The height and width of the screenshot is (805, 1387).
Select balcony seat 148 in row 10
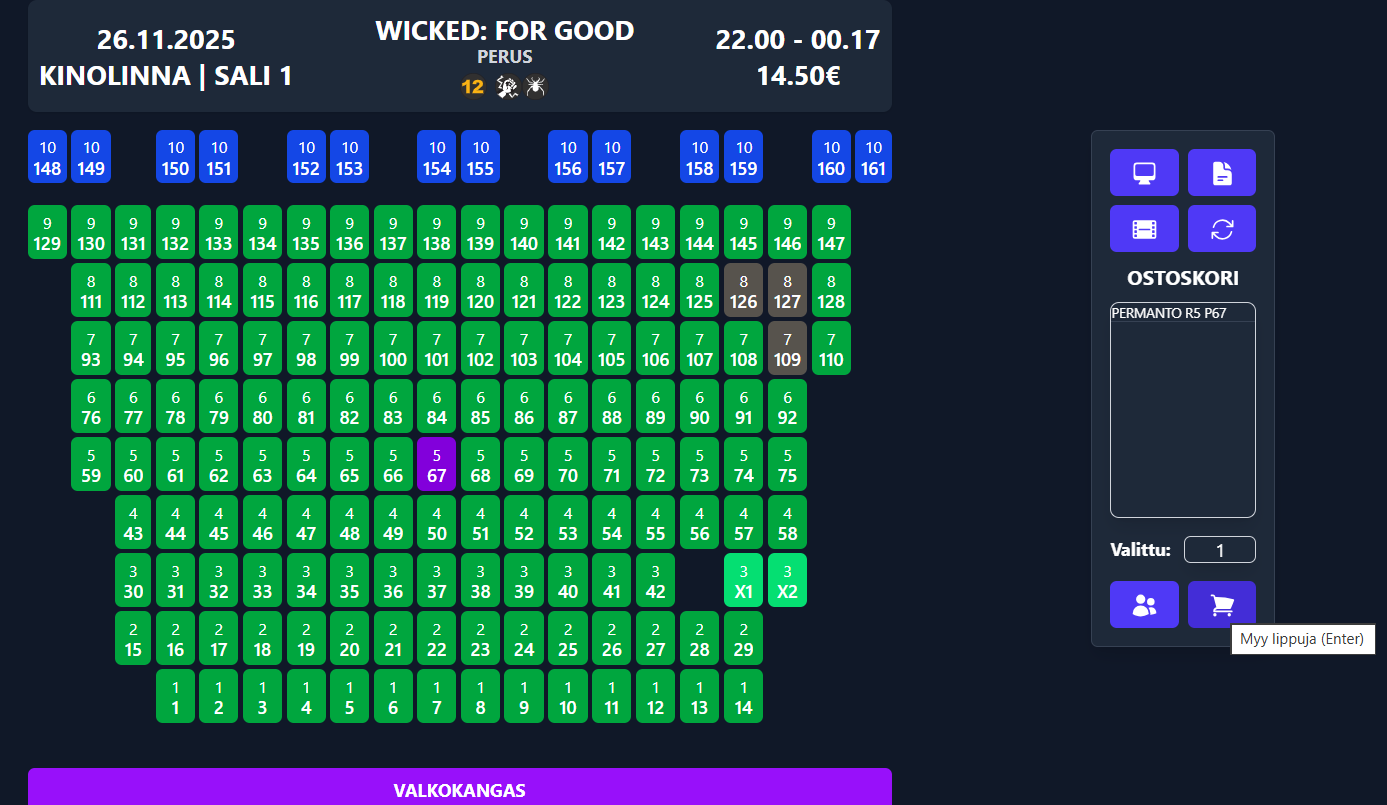pyautogui.click(x=47, y=157)
